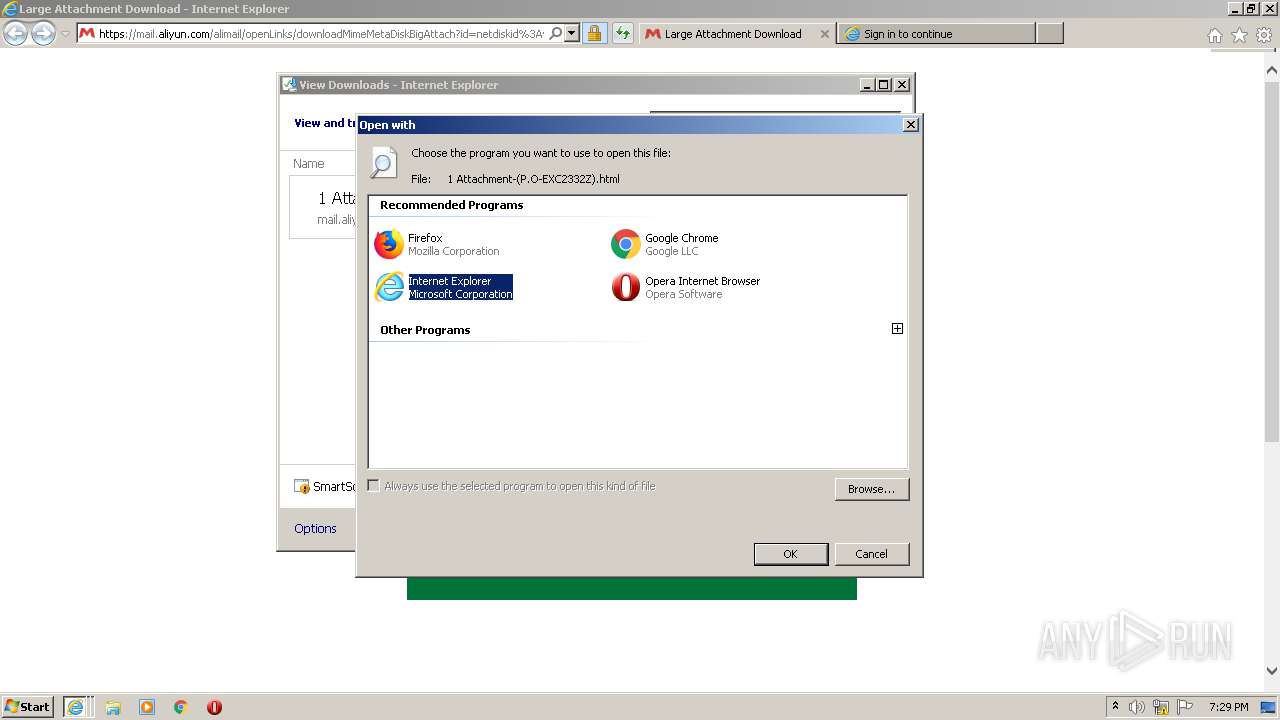Click the Browse... button
Image resolution: width=1280 pixels, height=720 pixels.
tap(872, 489)
